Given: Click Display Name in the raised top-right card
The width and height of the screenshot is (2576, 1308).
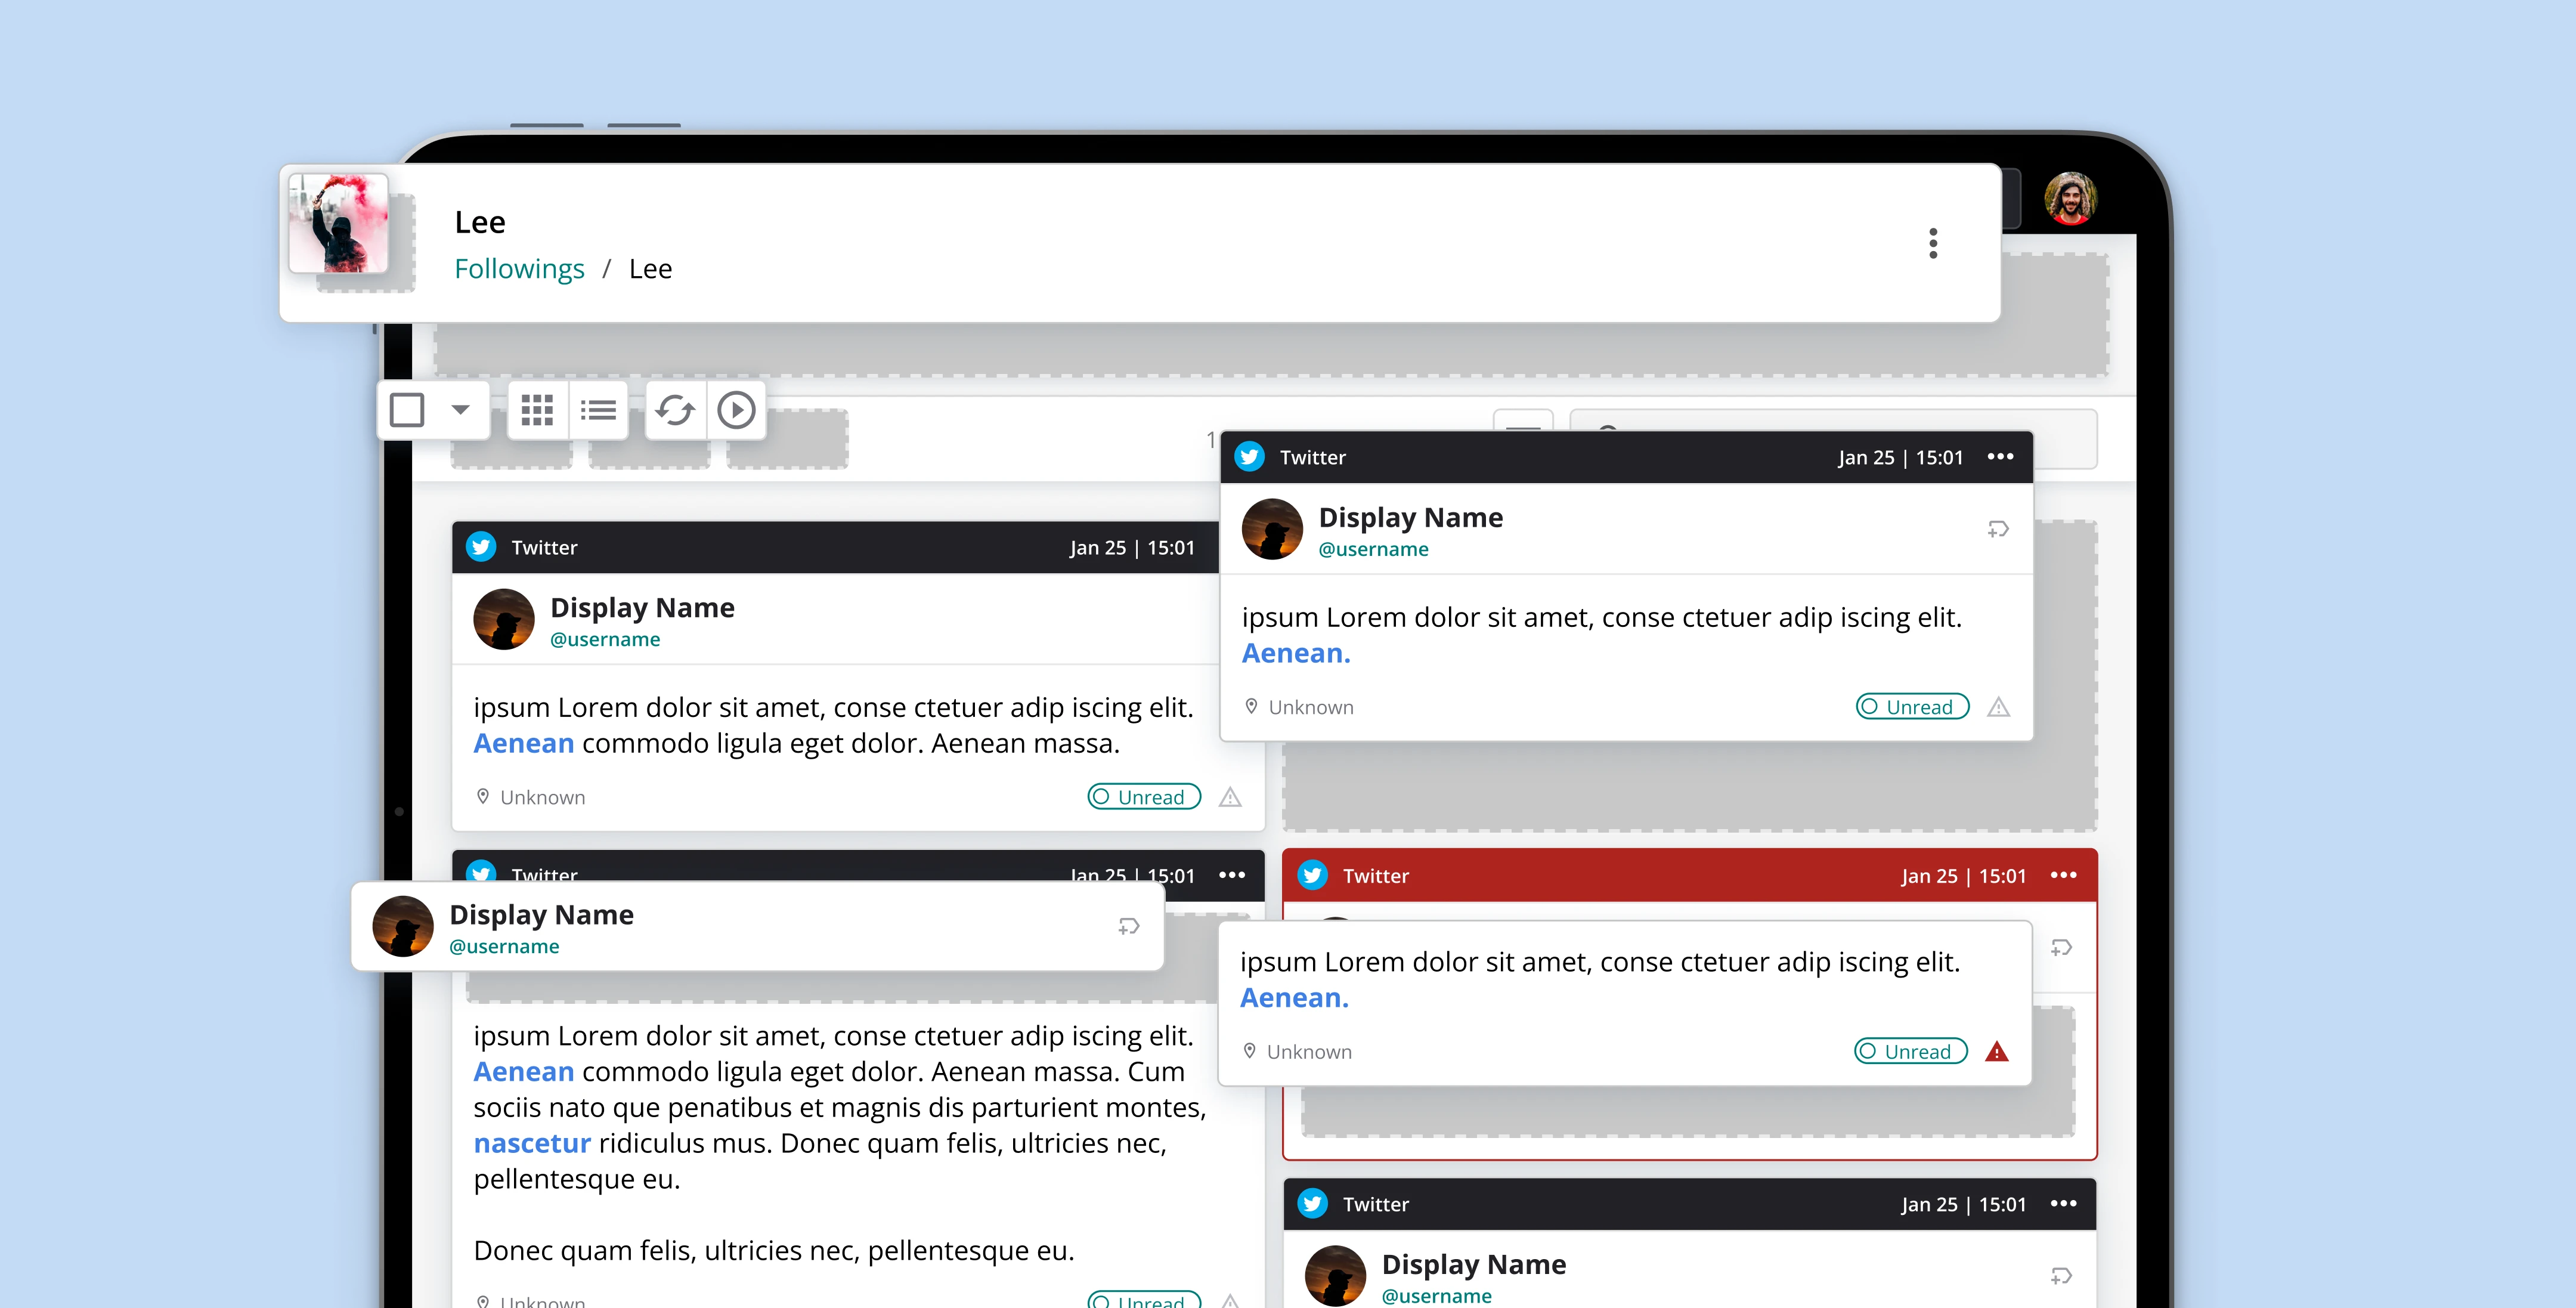Looking at the screenshot, I should (x=1410, y=517).
